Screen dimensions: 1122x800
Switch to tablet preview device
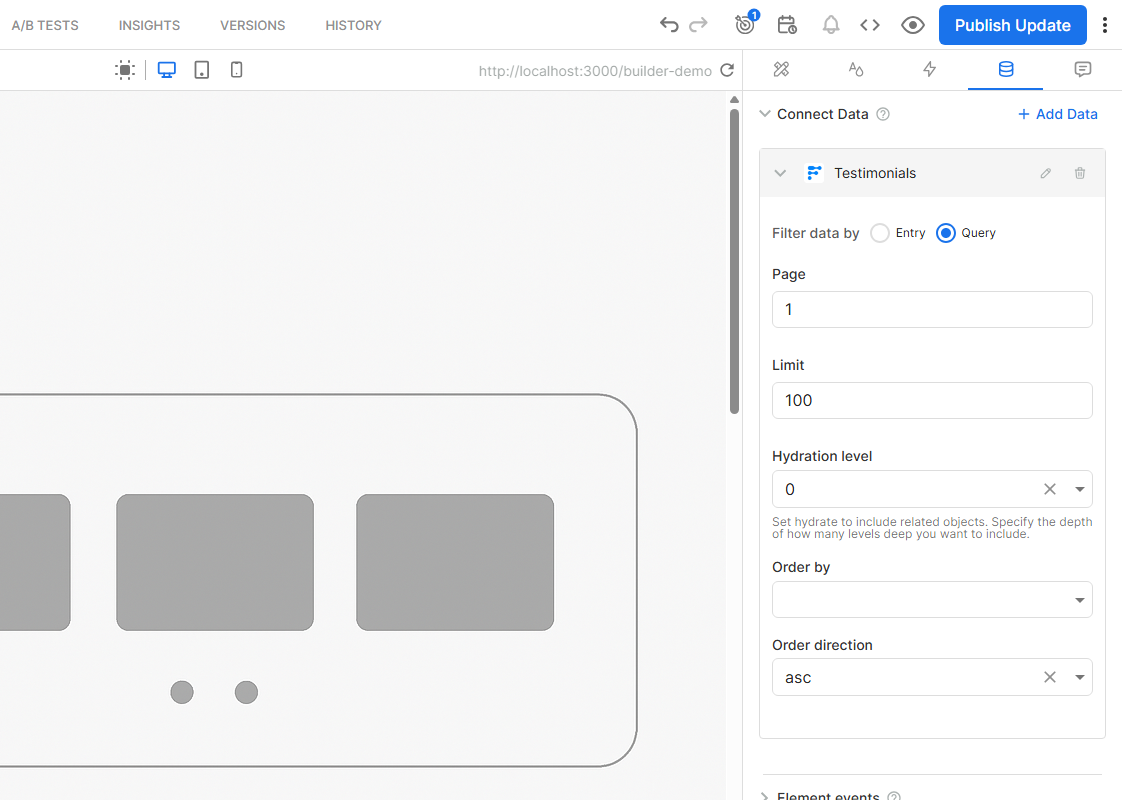[x=202, y=70]
